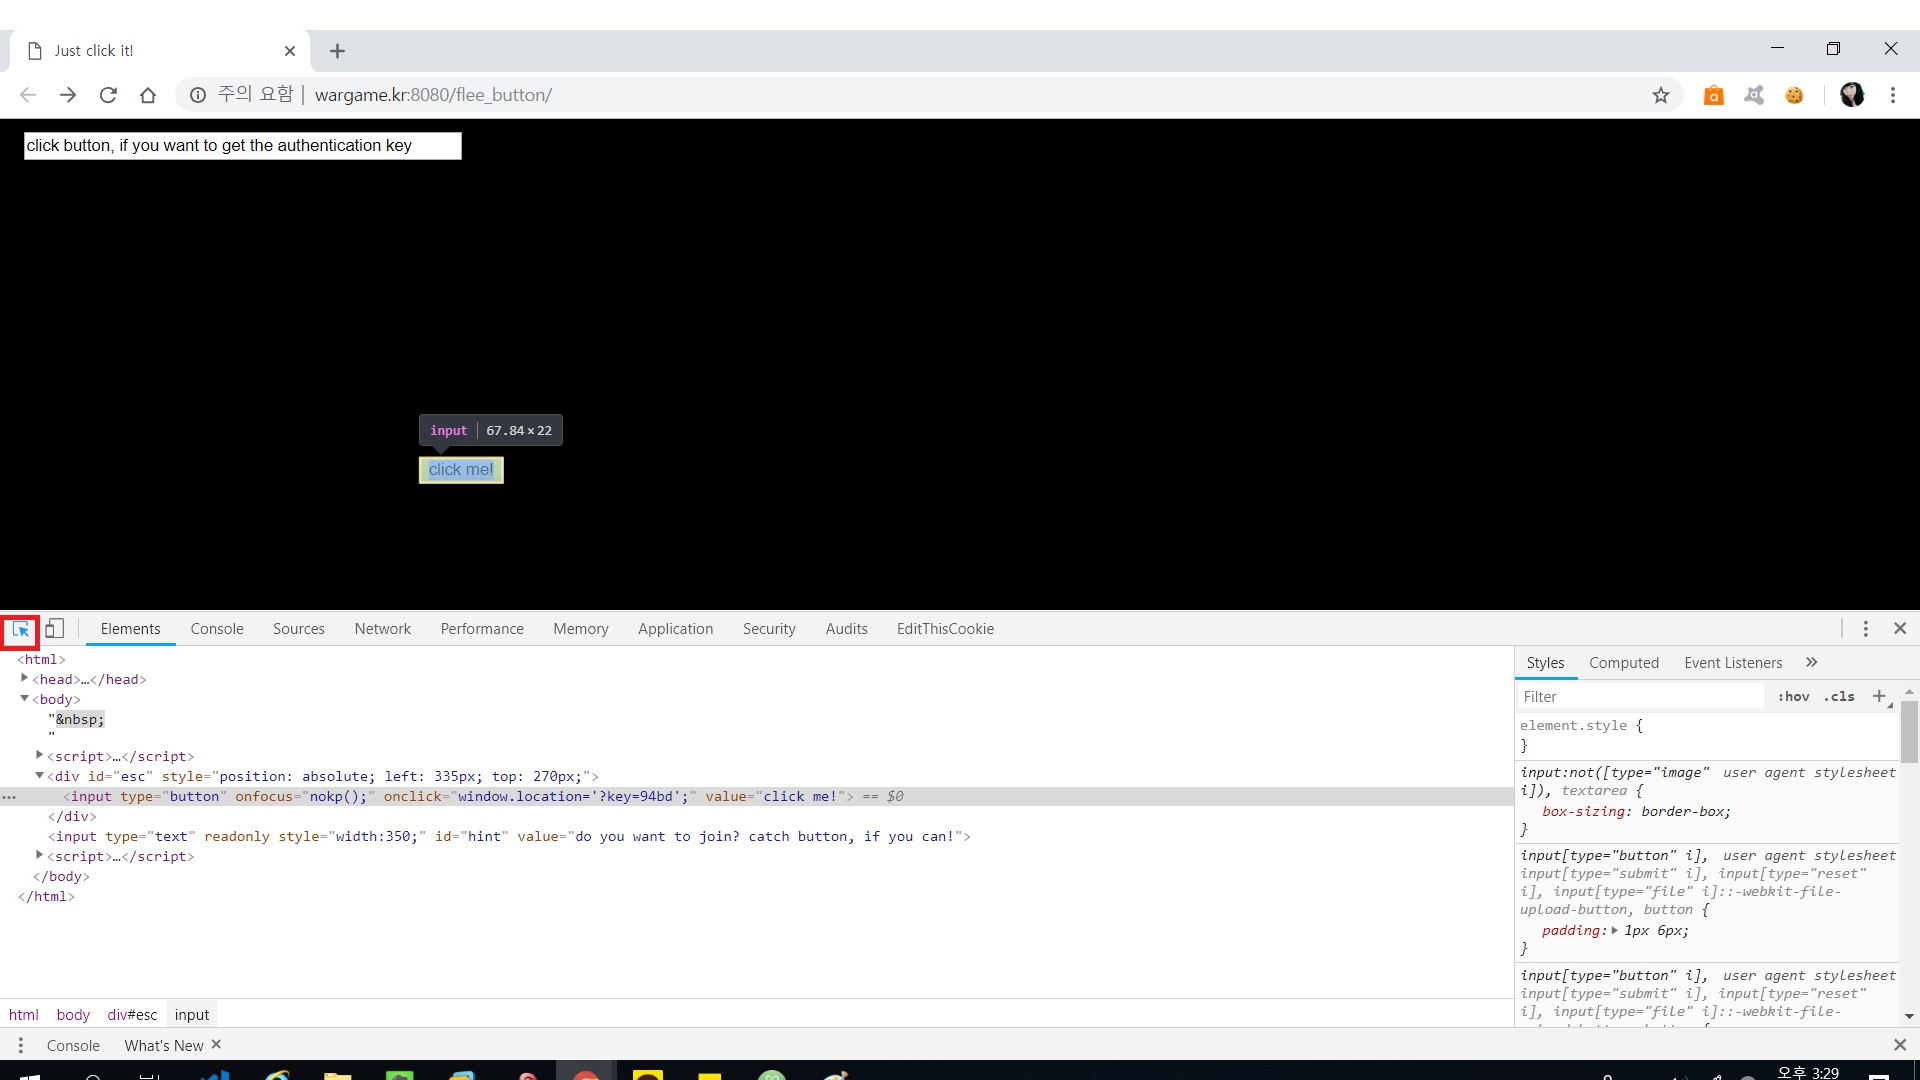1920x1080 pixels.
Task: Focus the Styles Filter input field
Action: click(x=1640, y=697)
